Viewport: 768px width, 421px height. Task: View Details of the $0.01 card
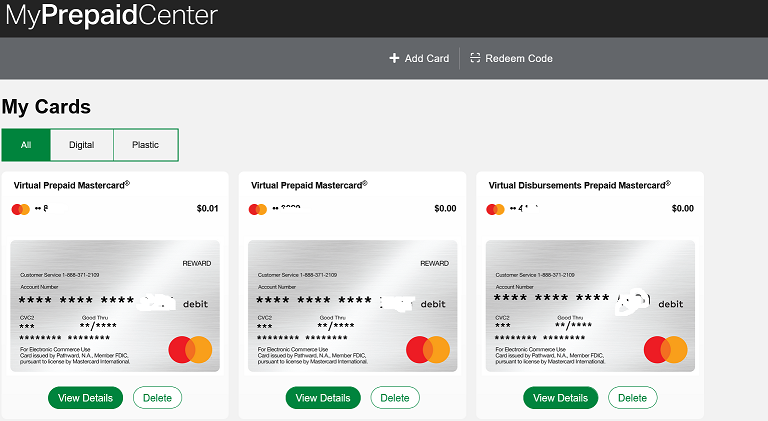coord(85,398)
